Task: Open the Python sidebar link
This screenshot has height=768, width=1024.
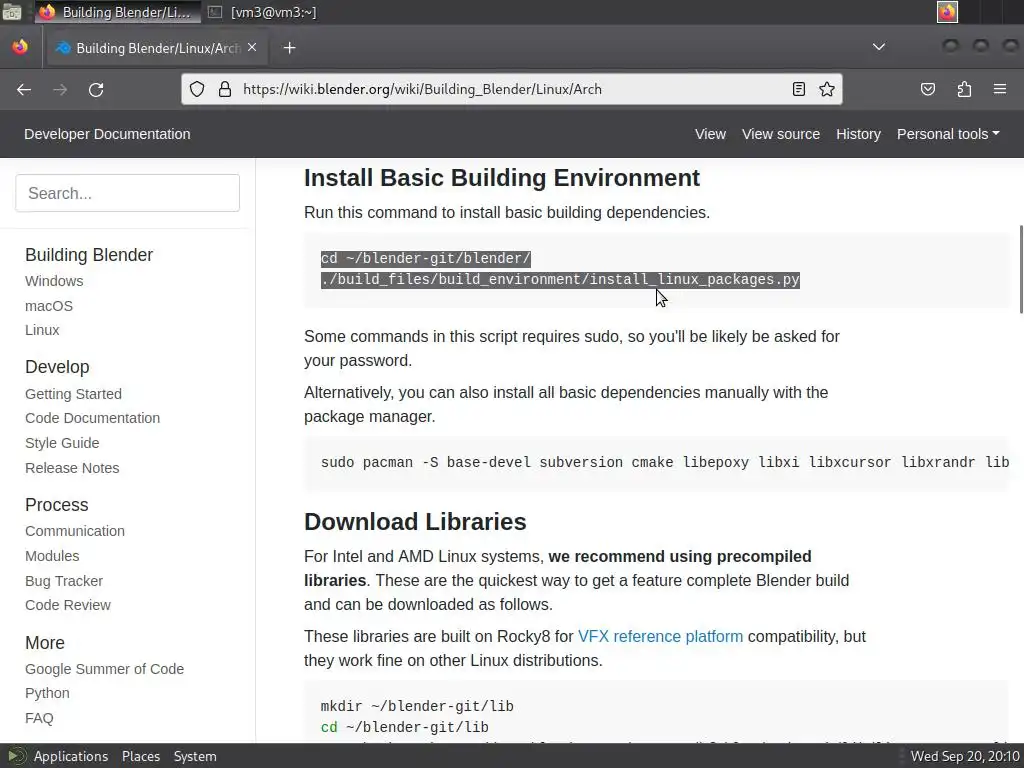Action: tap(47, 693)
